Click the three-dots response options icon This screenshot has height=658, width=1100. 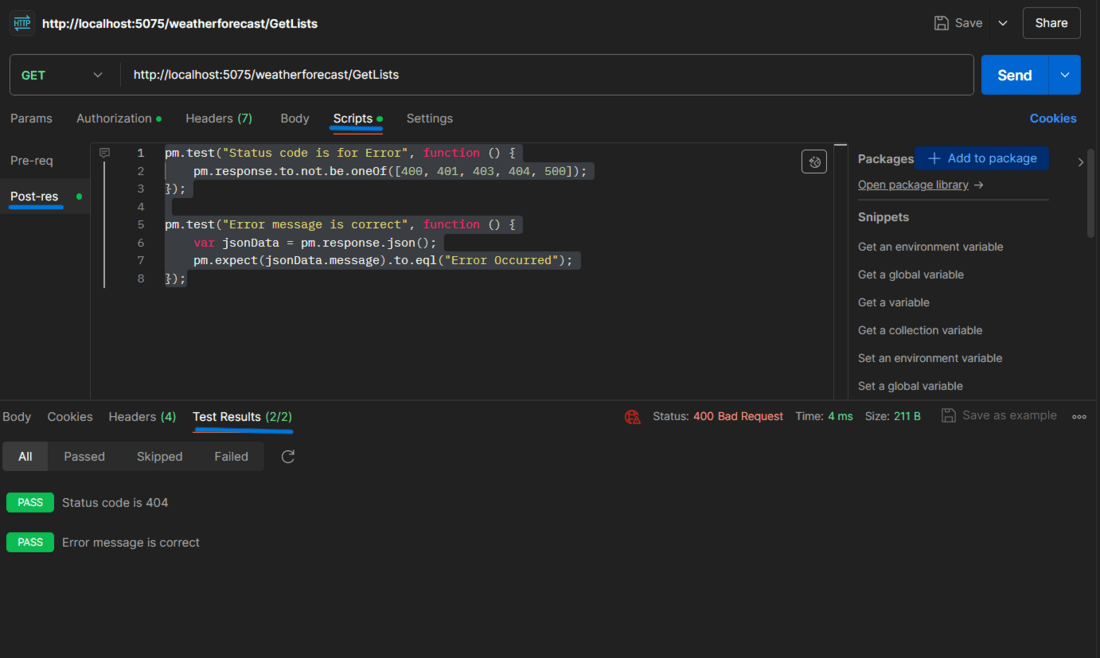point(1079,417)
